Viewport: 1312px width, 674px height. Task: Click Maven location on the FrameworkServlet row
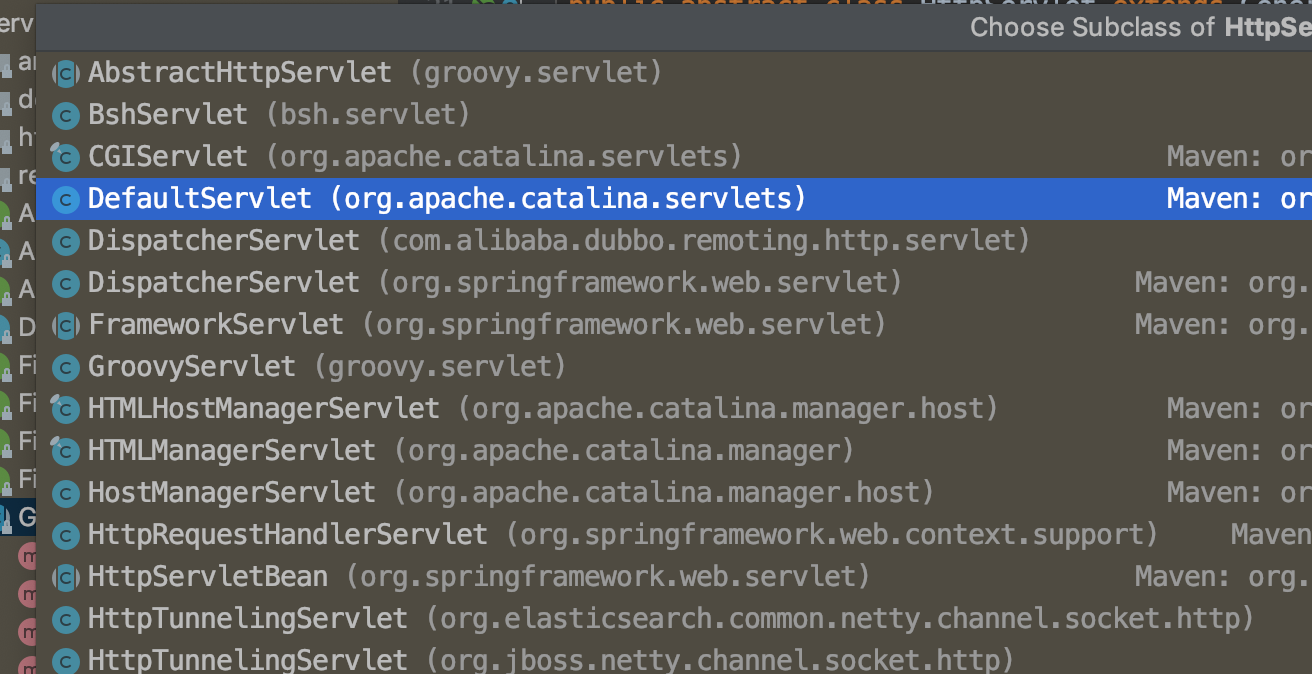coord(1223,326)
